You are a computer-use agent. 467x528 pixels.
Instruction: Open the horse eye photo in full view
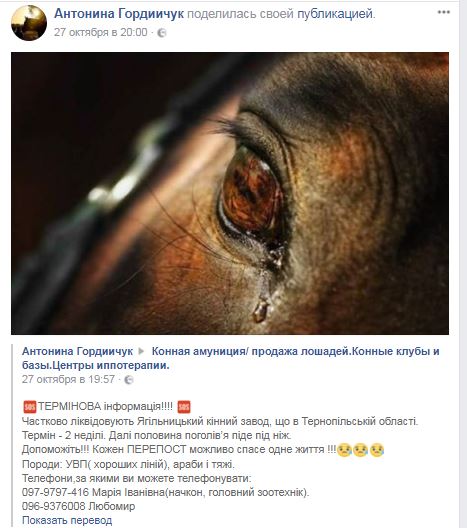[x=230, y=193]
